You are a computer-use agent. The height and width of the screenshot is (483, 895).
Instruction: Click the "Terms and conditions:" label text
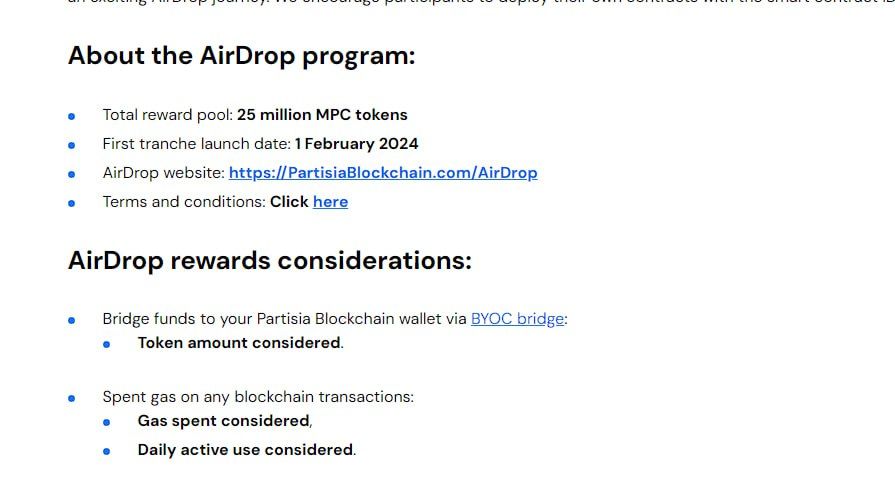point(183,202)
